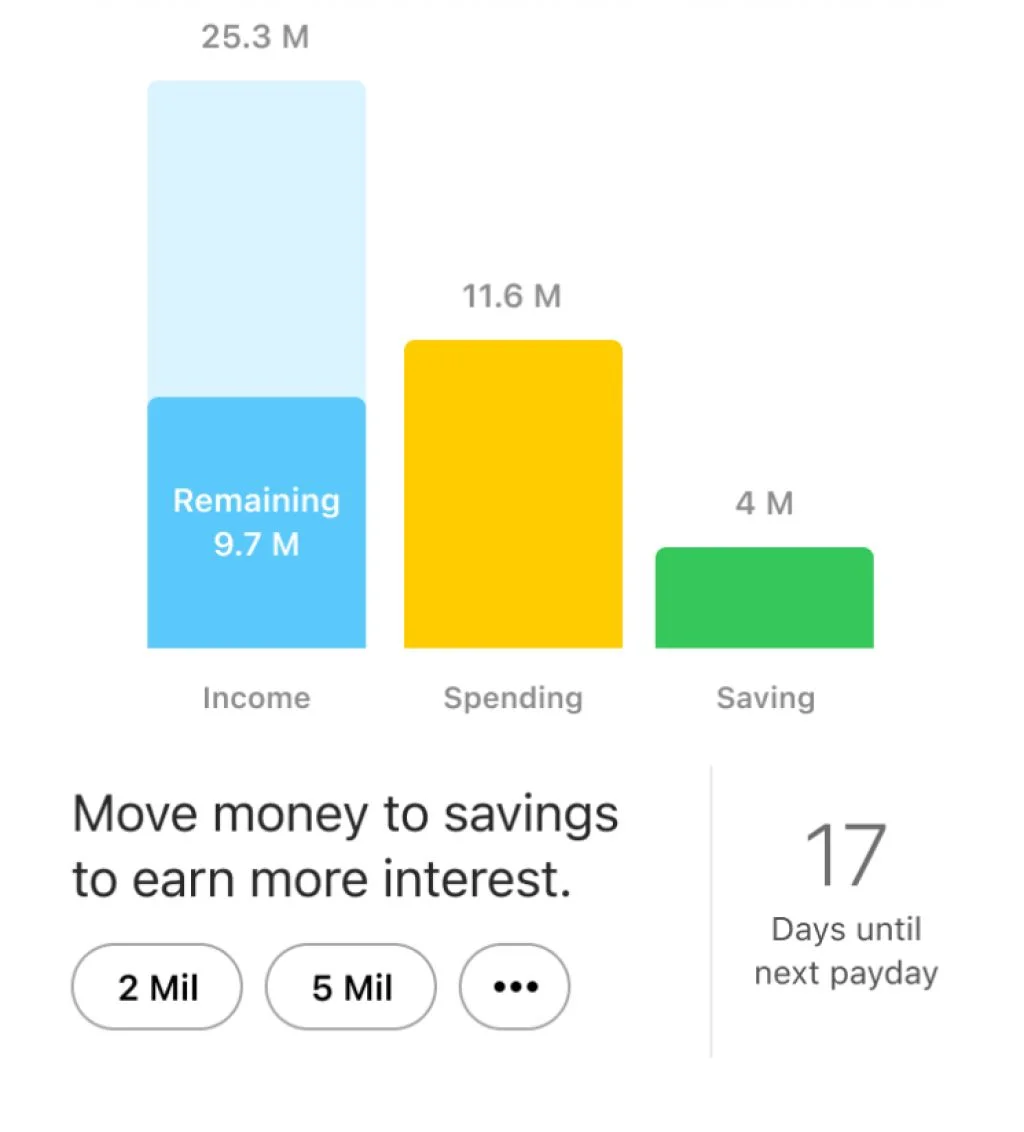
Task: Click the vertical divider beside payday counter
Action: pyautogui.click(x=711, y=910)
